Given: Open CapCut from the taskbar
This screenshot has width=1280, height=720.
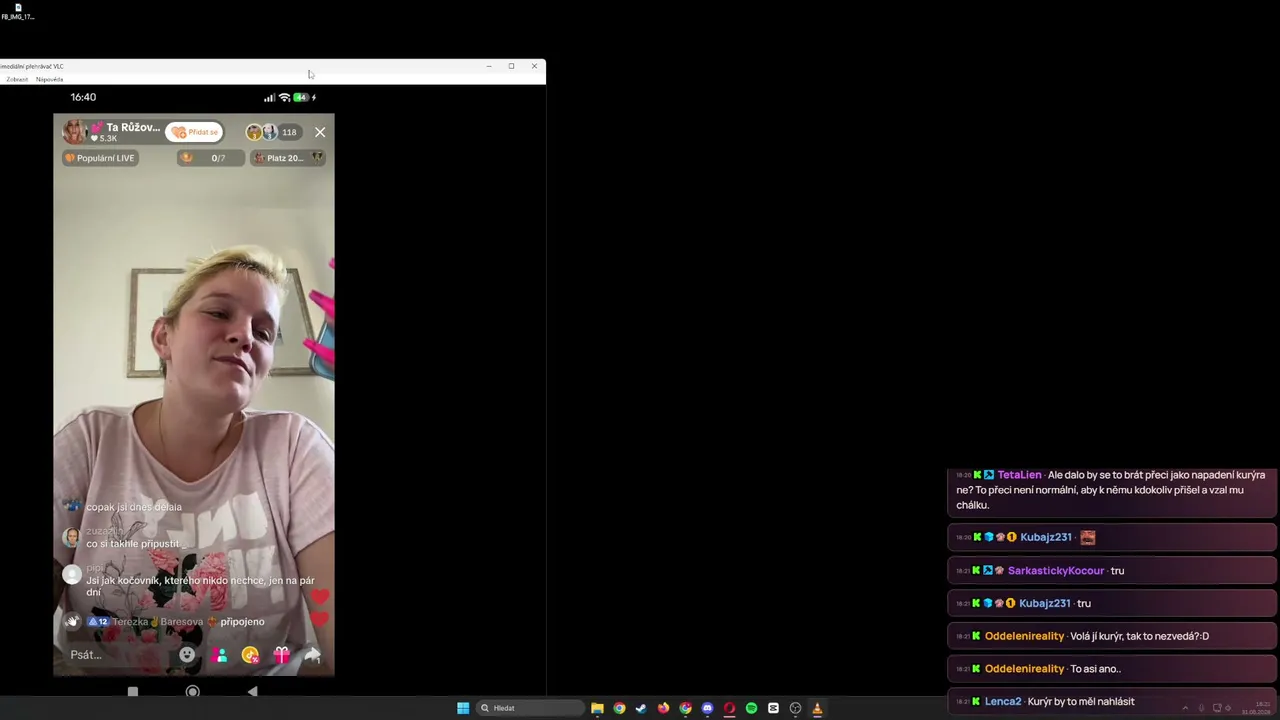Looking at the screenshot, I should pyautogui.click(x=773, y=708).
